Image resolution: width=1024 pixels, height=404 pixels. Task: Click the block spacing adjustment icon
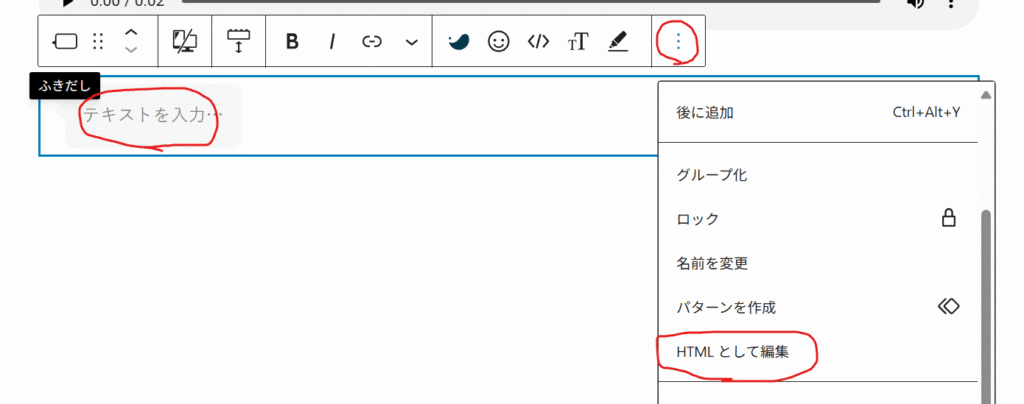tap(239, 41)
